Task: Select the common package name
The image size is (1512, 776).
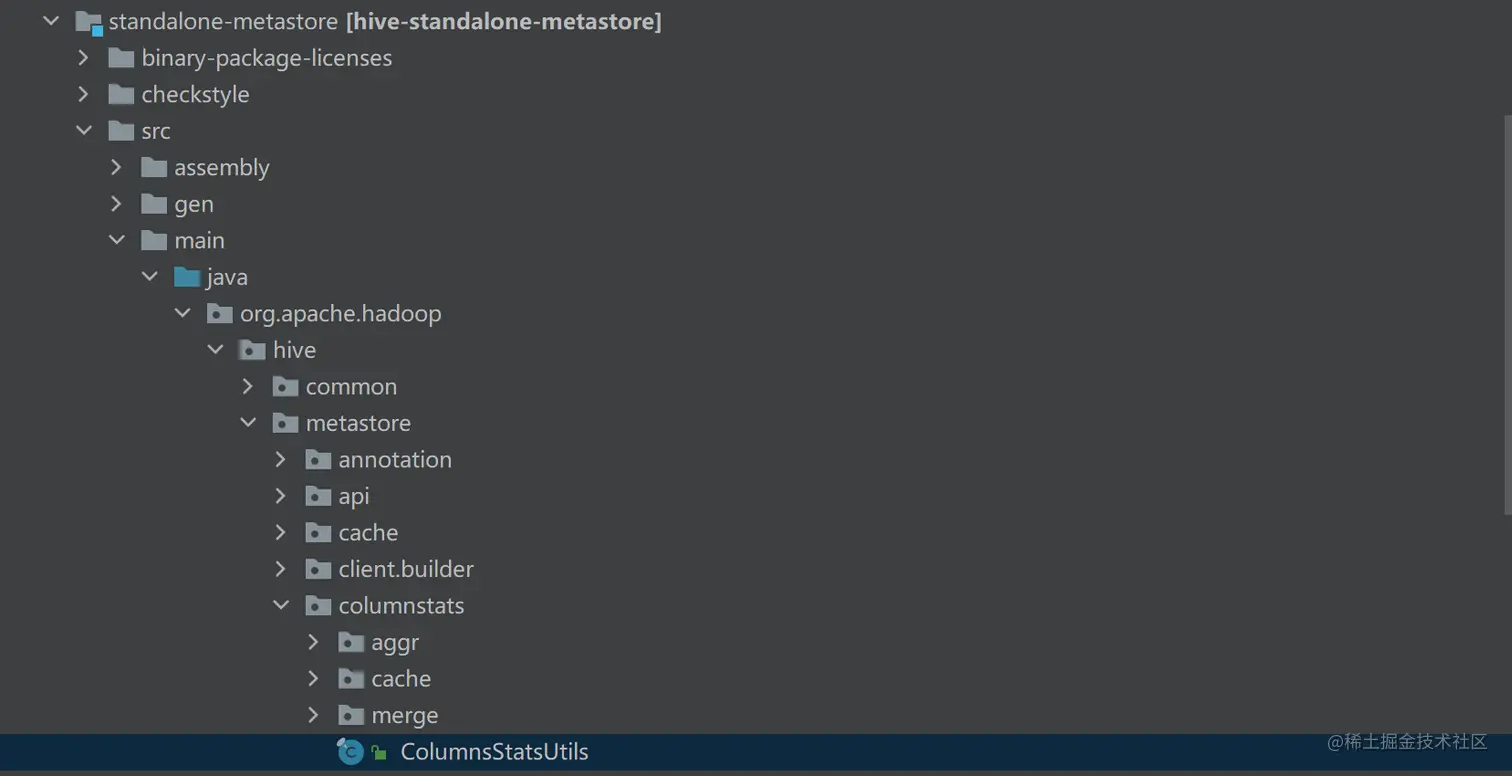Action: [x=351, y=387]
